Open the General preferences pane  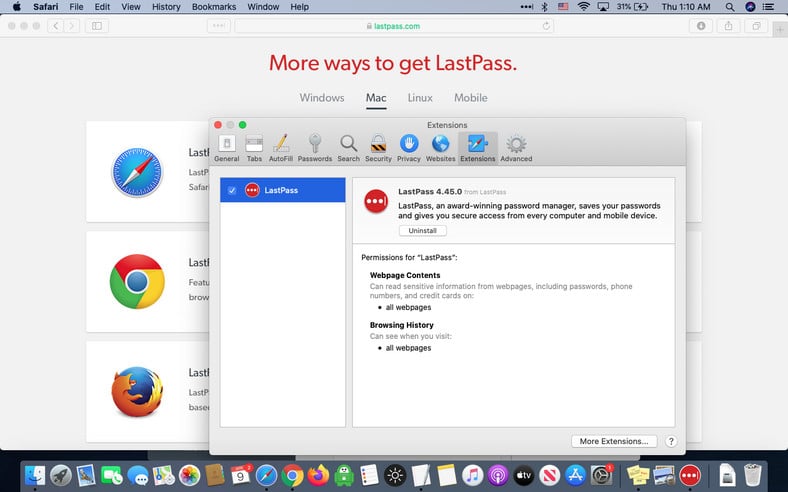click(227, 148)
